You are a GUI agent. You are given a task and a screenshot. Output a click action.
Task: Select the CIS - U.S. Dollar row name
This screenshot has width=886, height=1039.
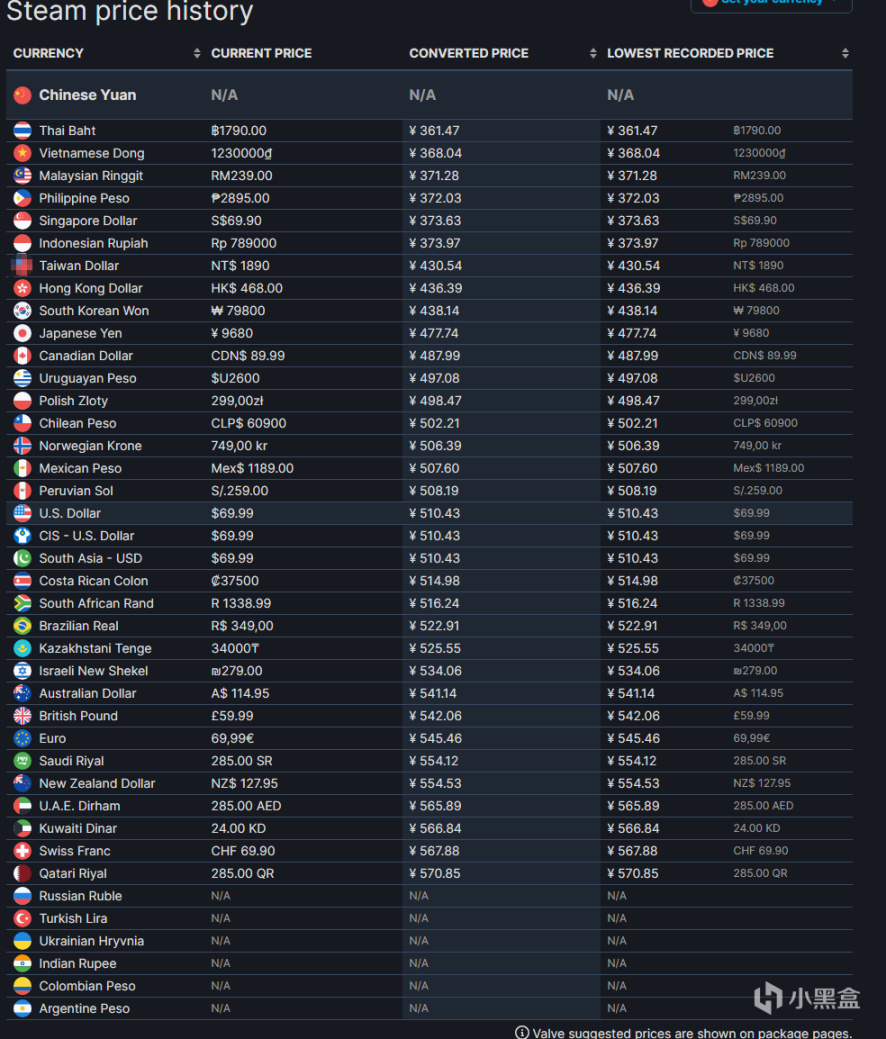87,536
